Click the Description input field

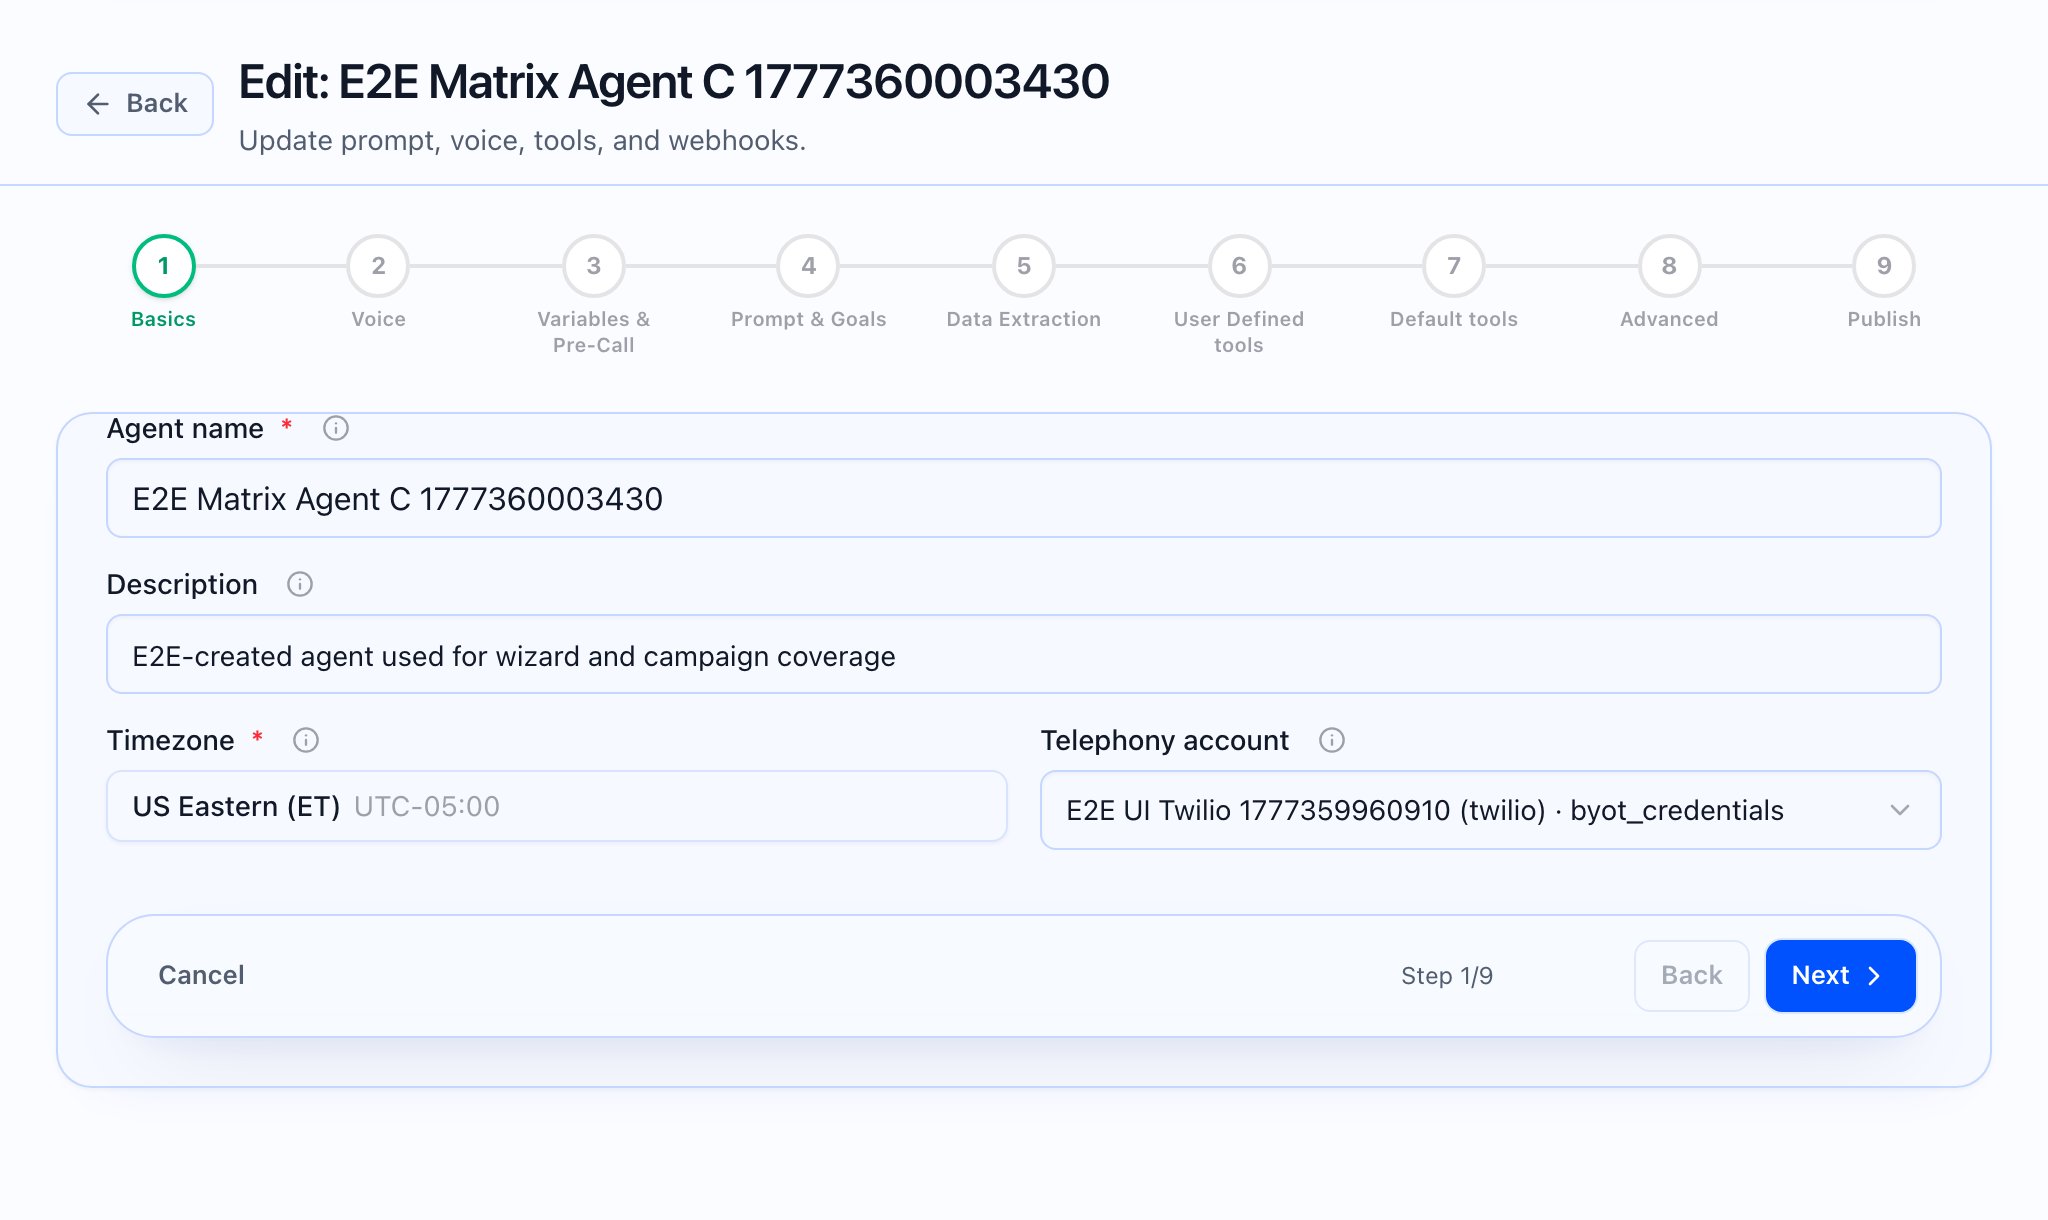(1024, 654)
